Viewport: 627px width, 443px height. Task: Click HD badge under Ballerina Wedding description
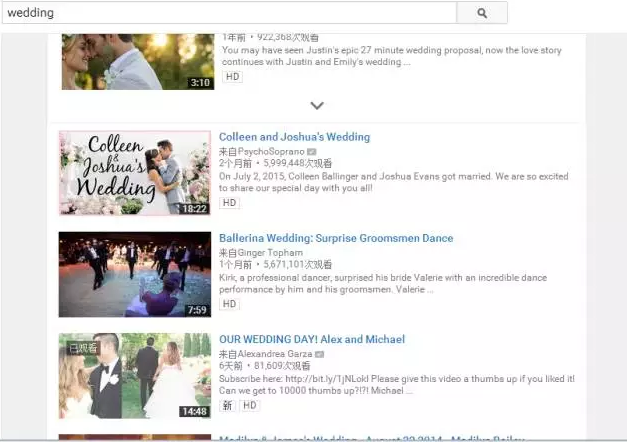[229, 304]
